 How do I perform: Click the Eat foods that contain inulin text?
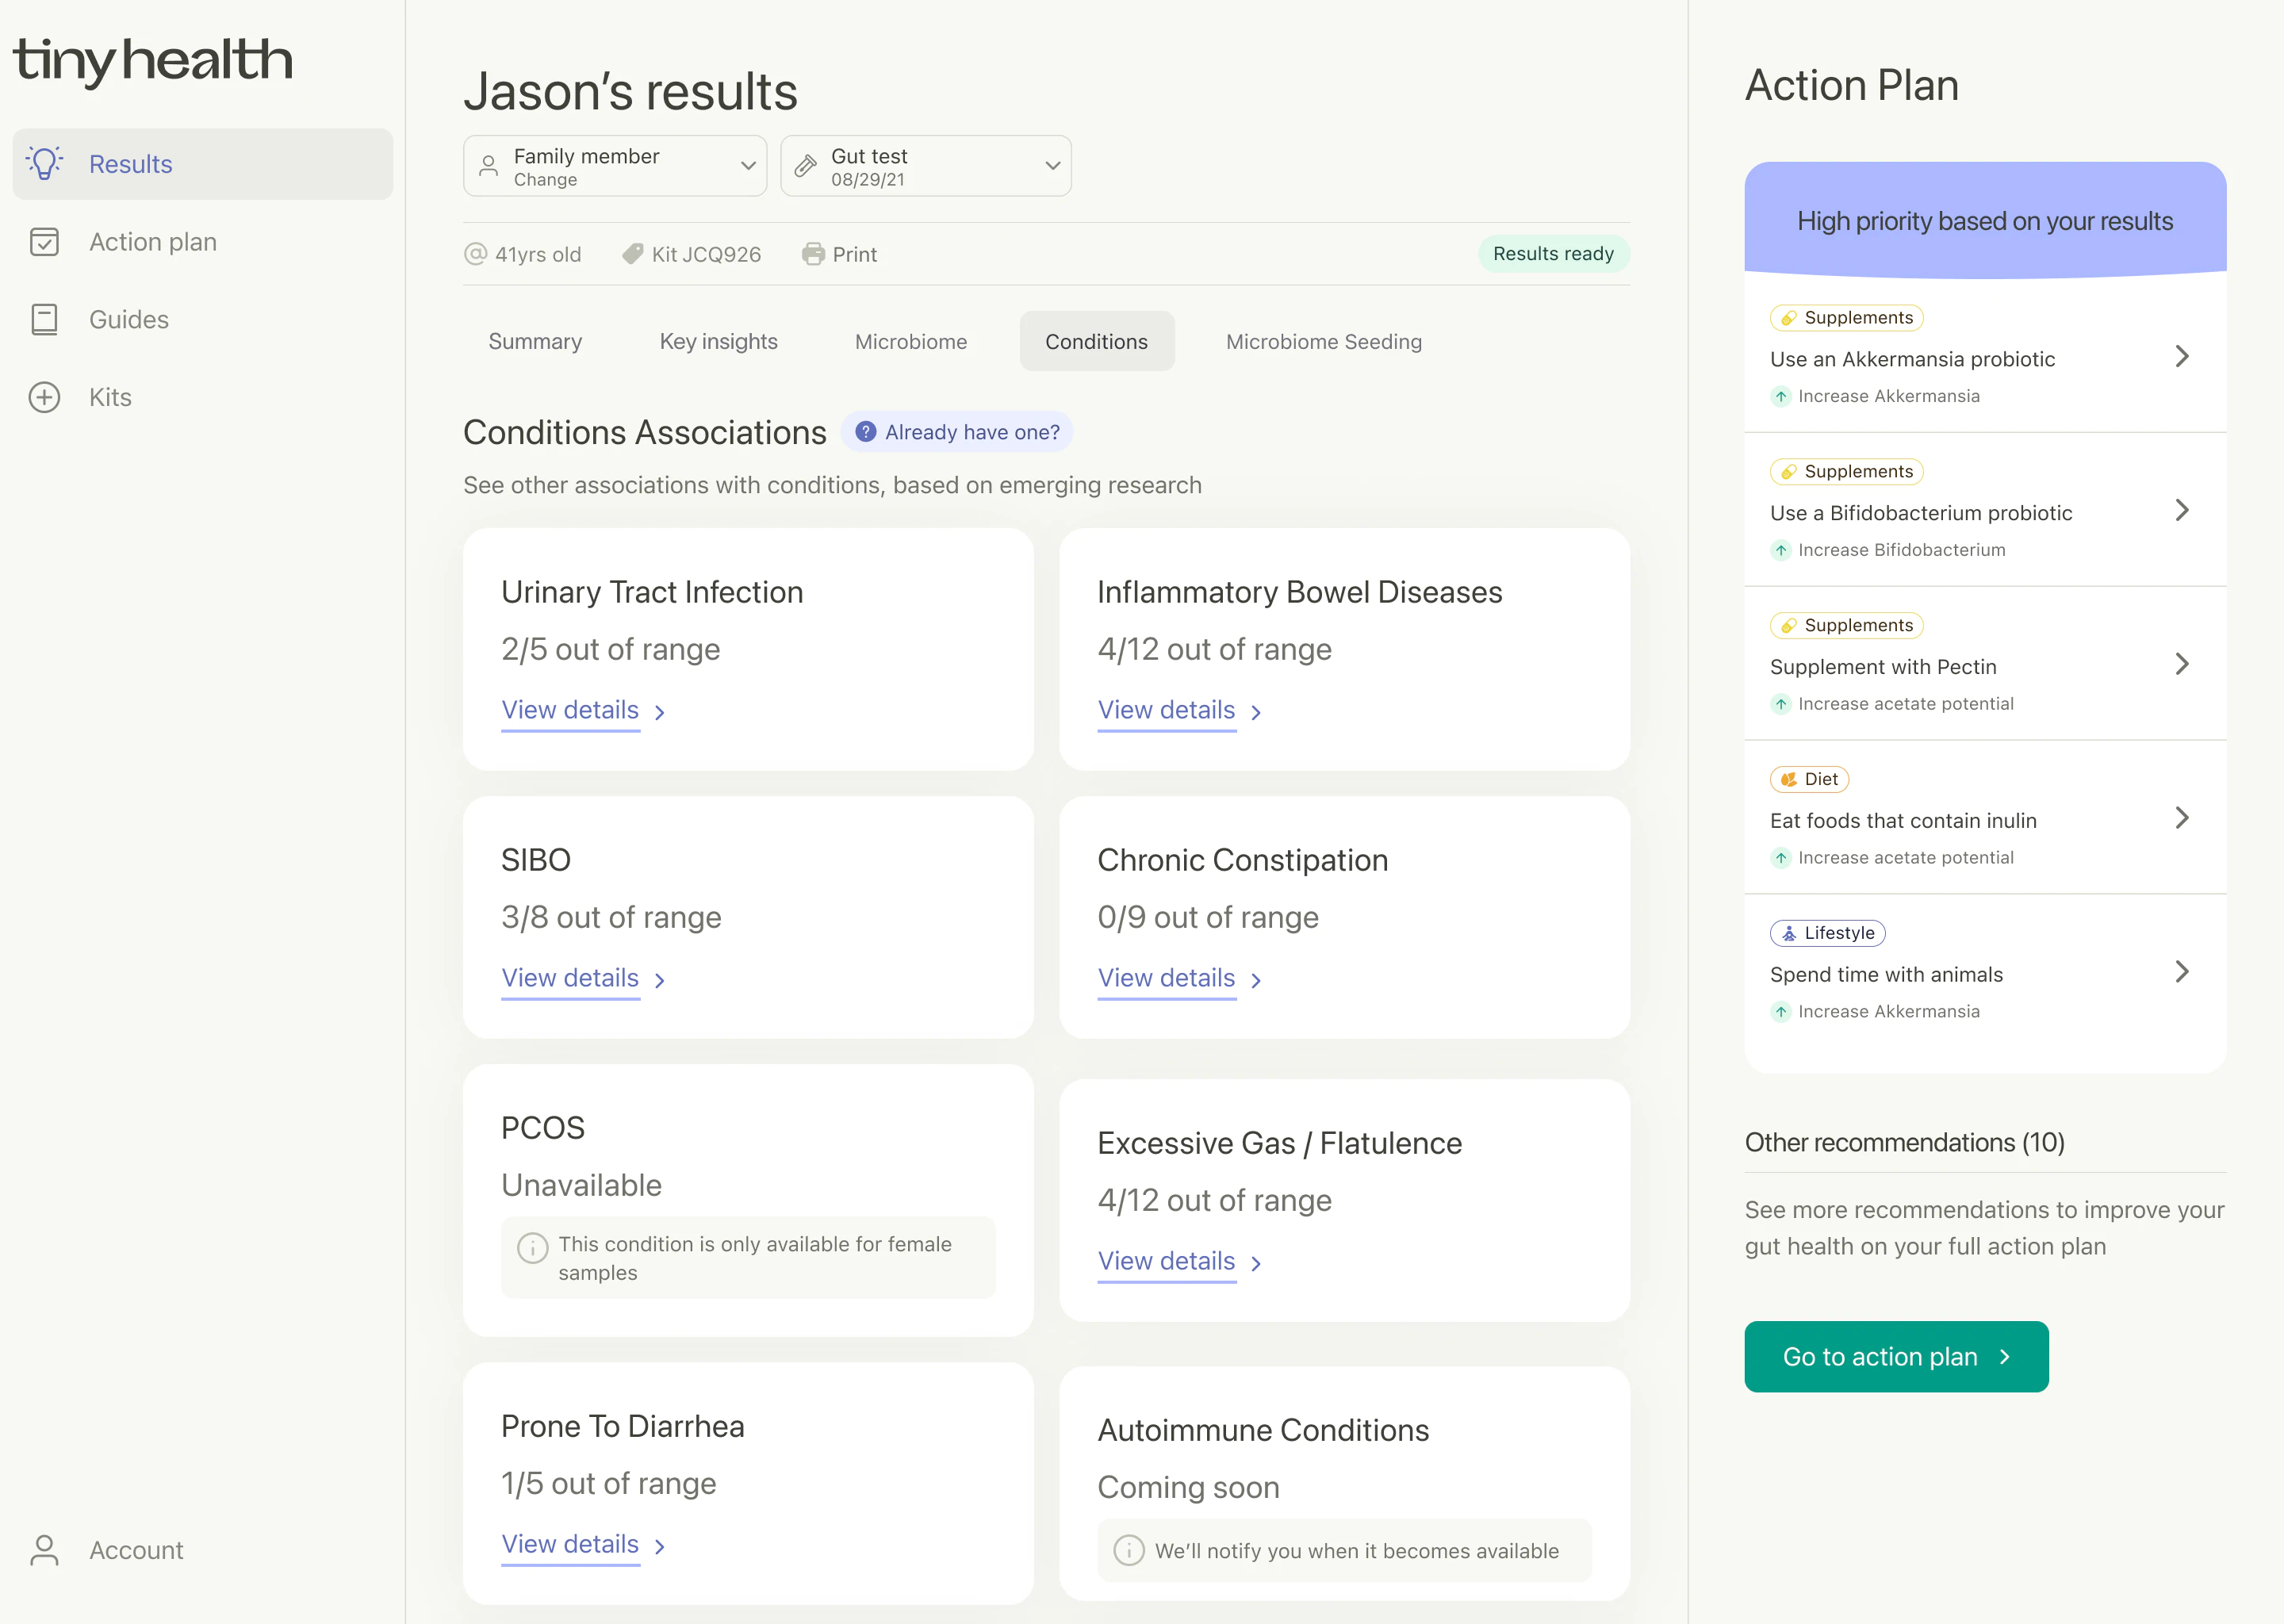point(1903,821)
